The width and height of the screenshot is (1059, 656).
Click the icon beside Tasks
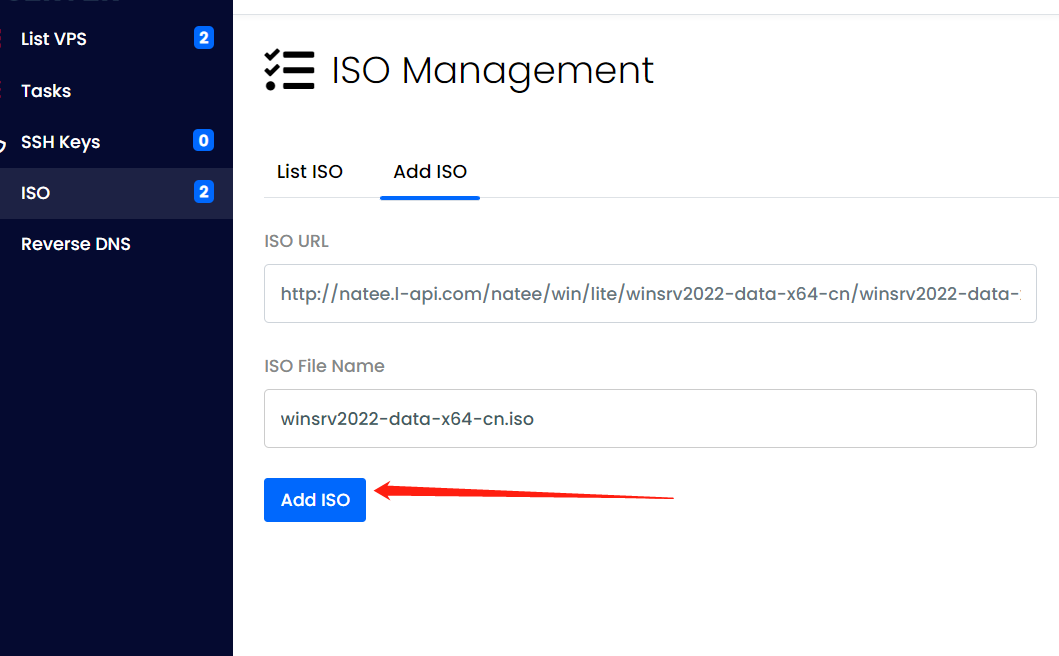(x=3, y=91)
